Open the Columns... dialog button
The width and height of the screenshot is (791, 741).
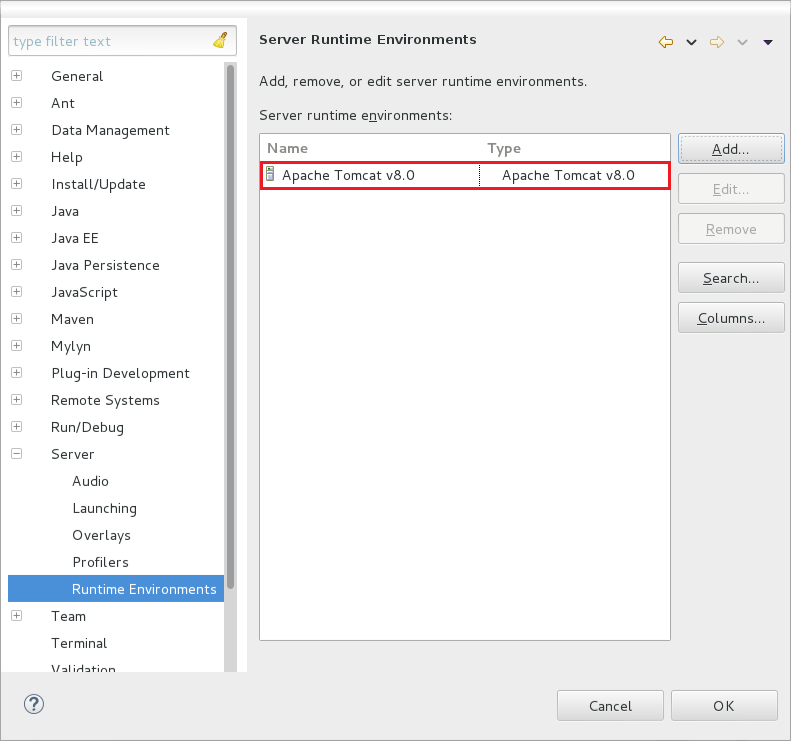pos(731,318)
